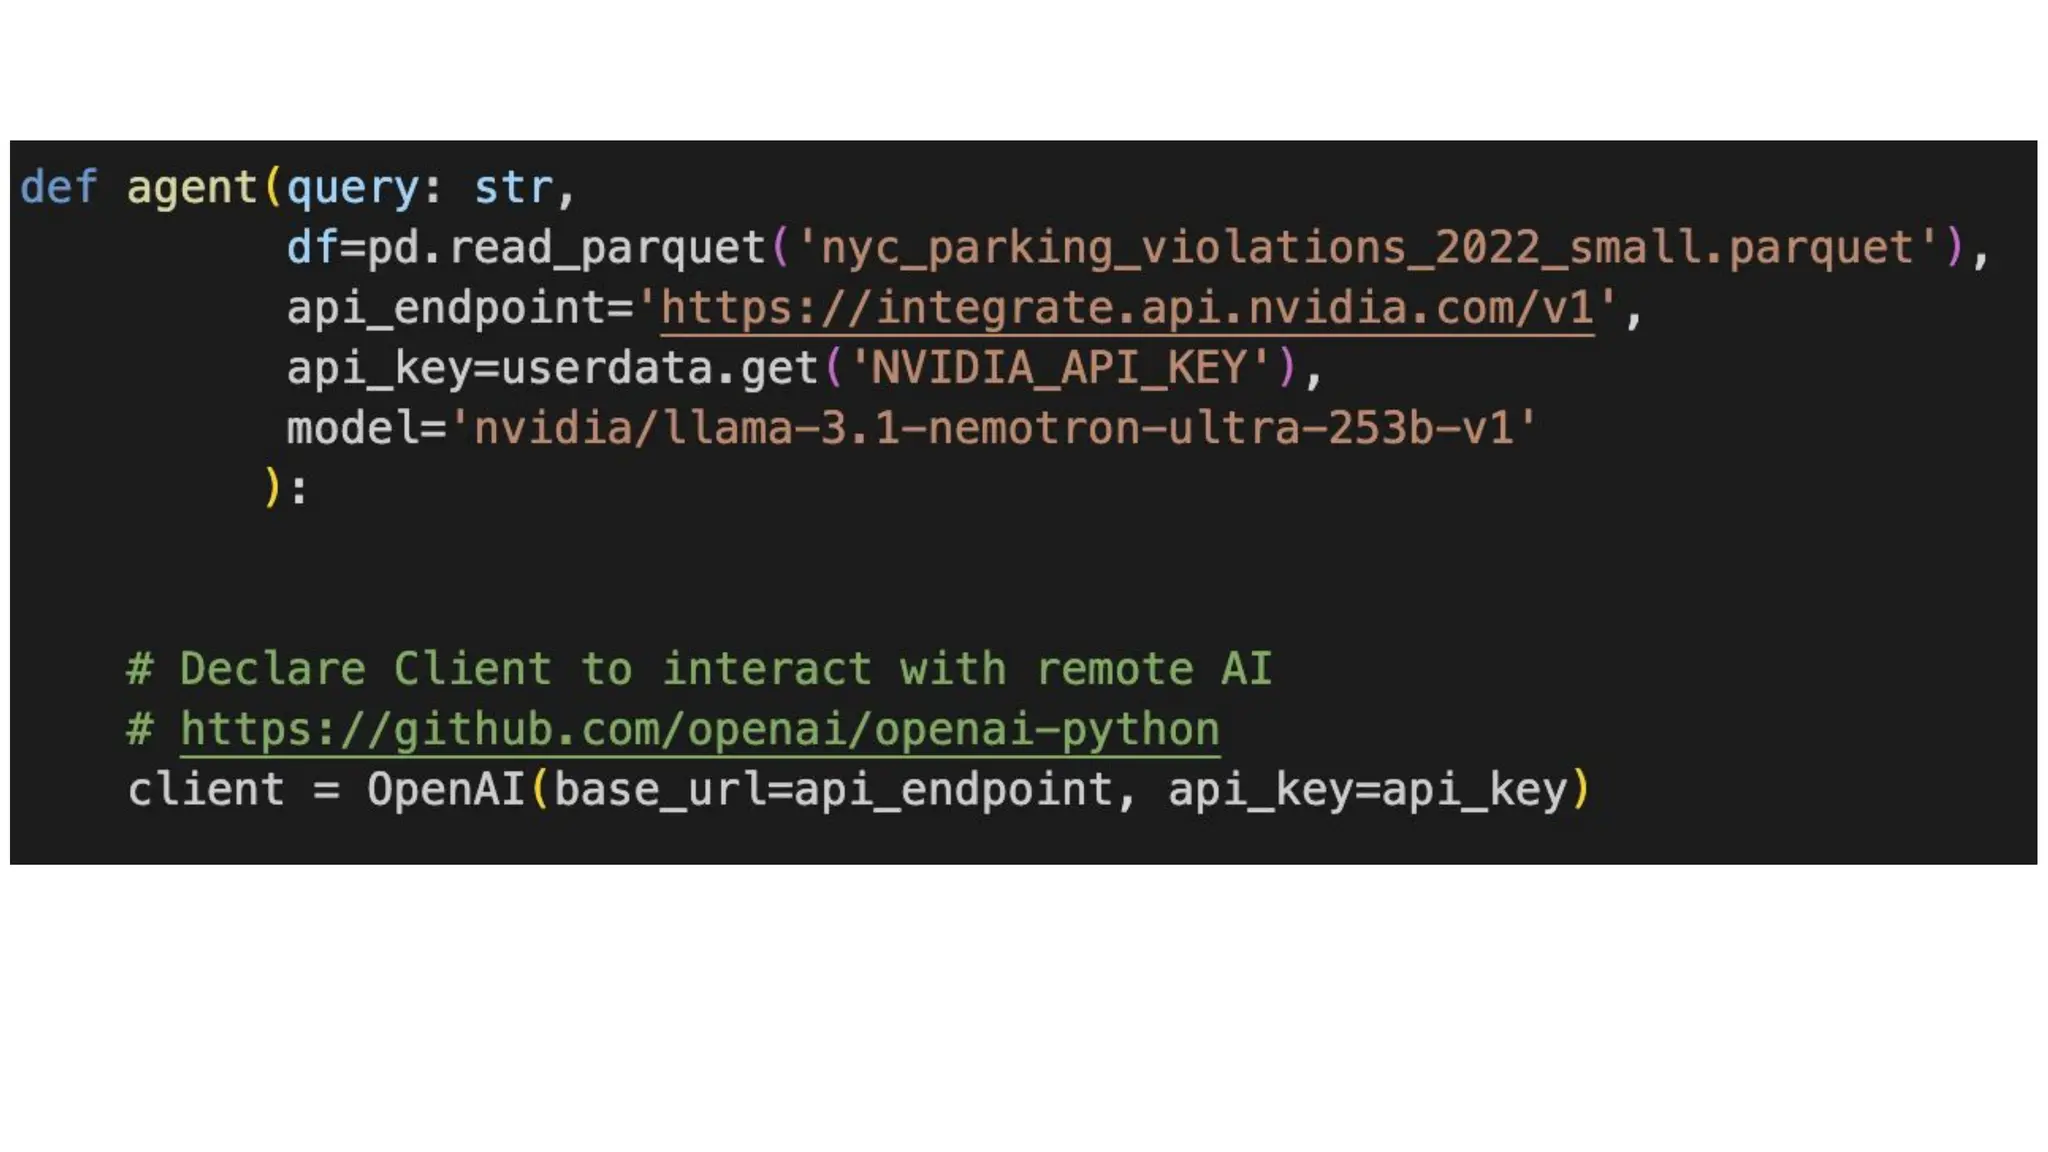Open the integrate.api.nvidia.com endpoint URL

coord(1126,308)
